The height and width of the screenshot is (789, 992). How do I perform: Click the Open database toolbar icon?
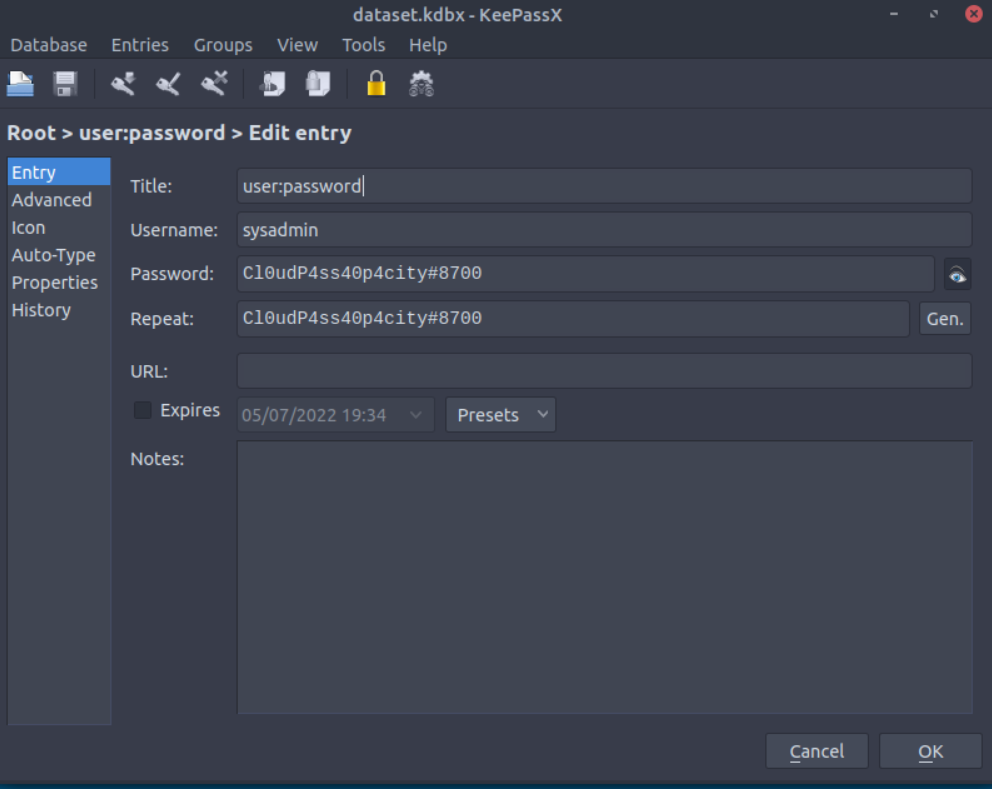20,84
